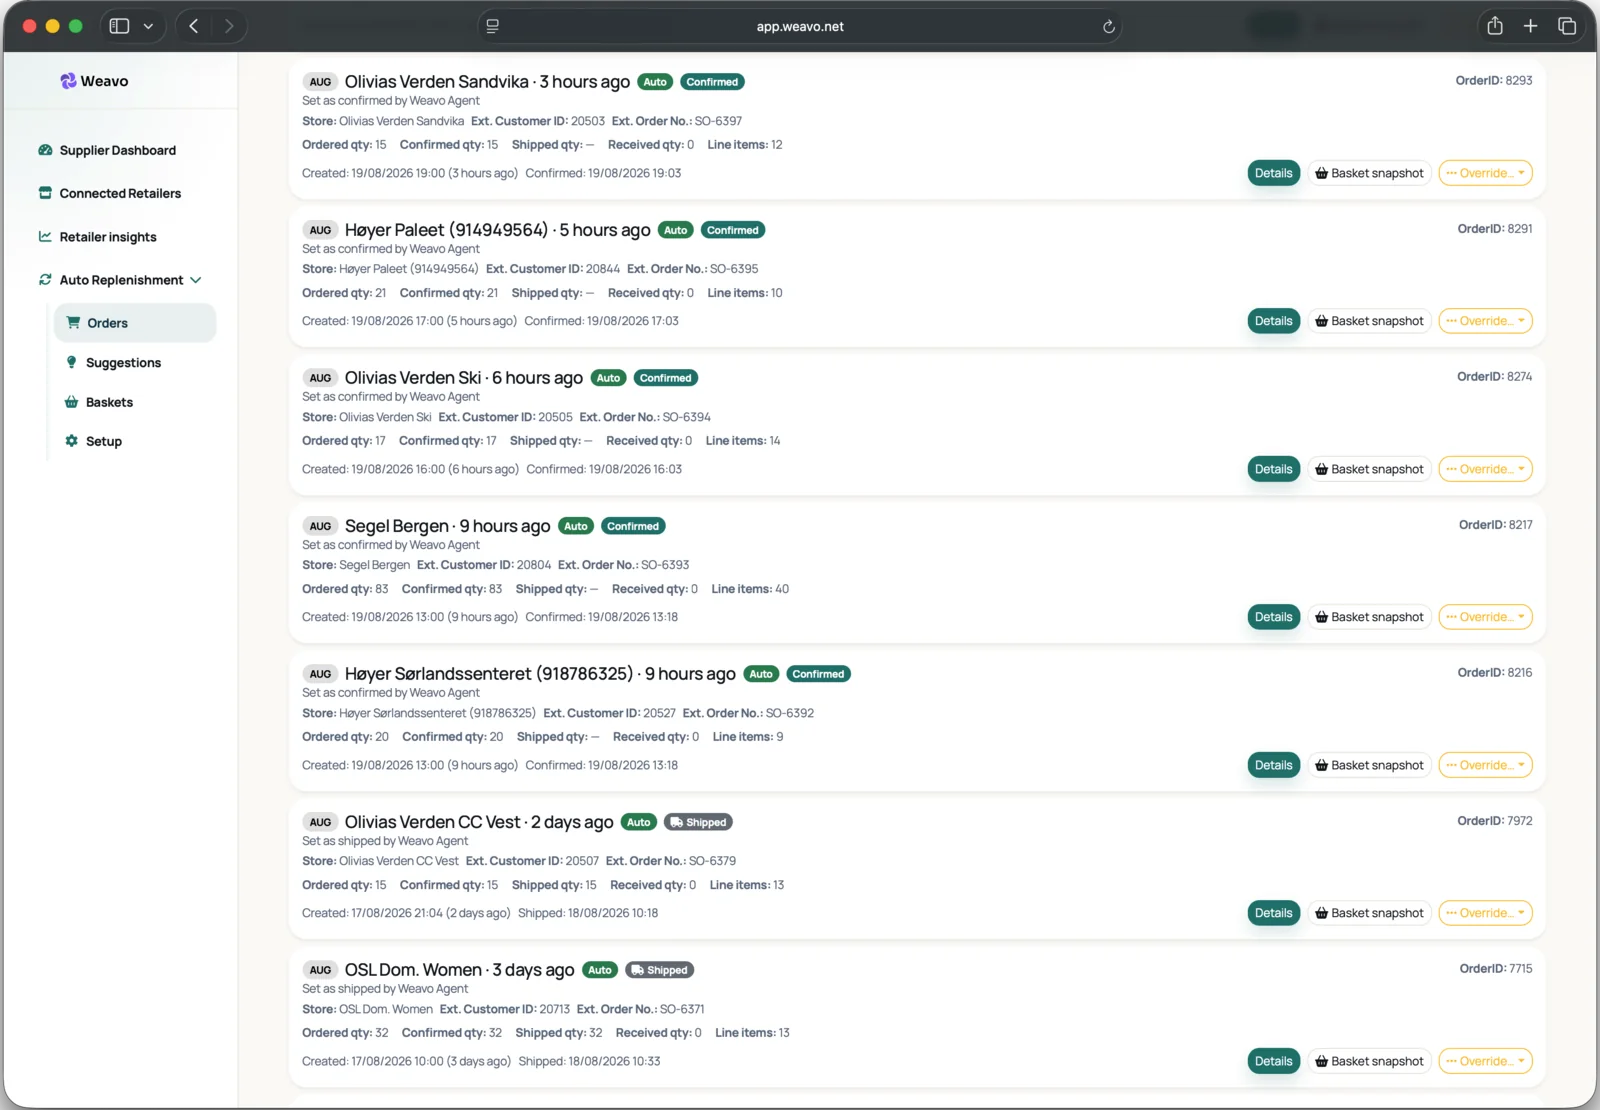Click the page reader icon in address bar
The height and width of the screenshot is (1110, 1600).
click(492, 27)
